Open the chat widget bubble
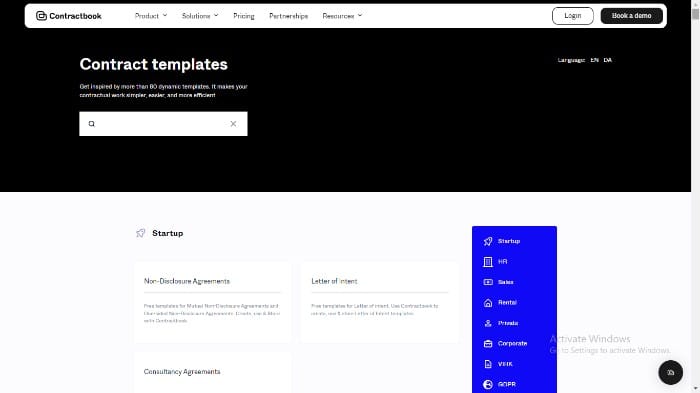 (670, 372)
